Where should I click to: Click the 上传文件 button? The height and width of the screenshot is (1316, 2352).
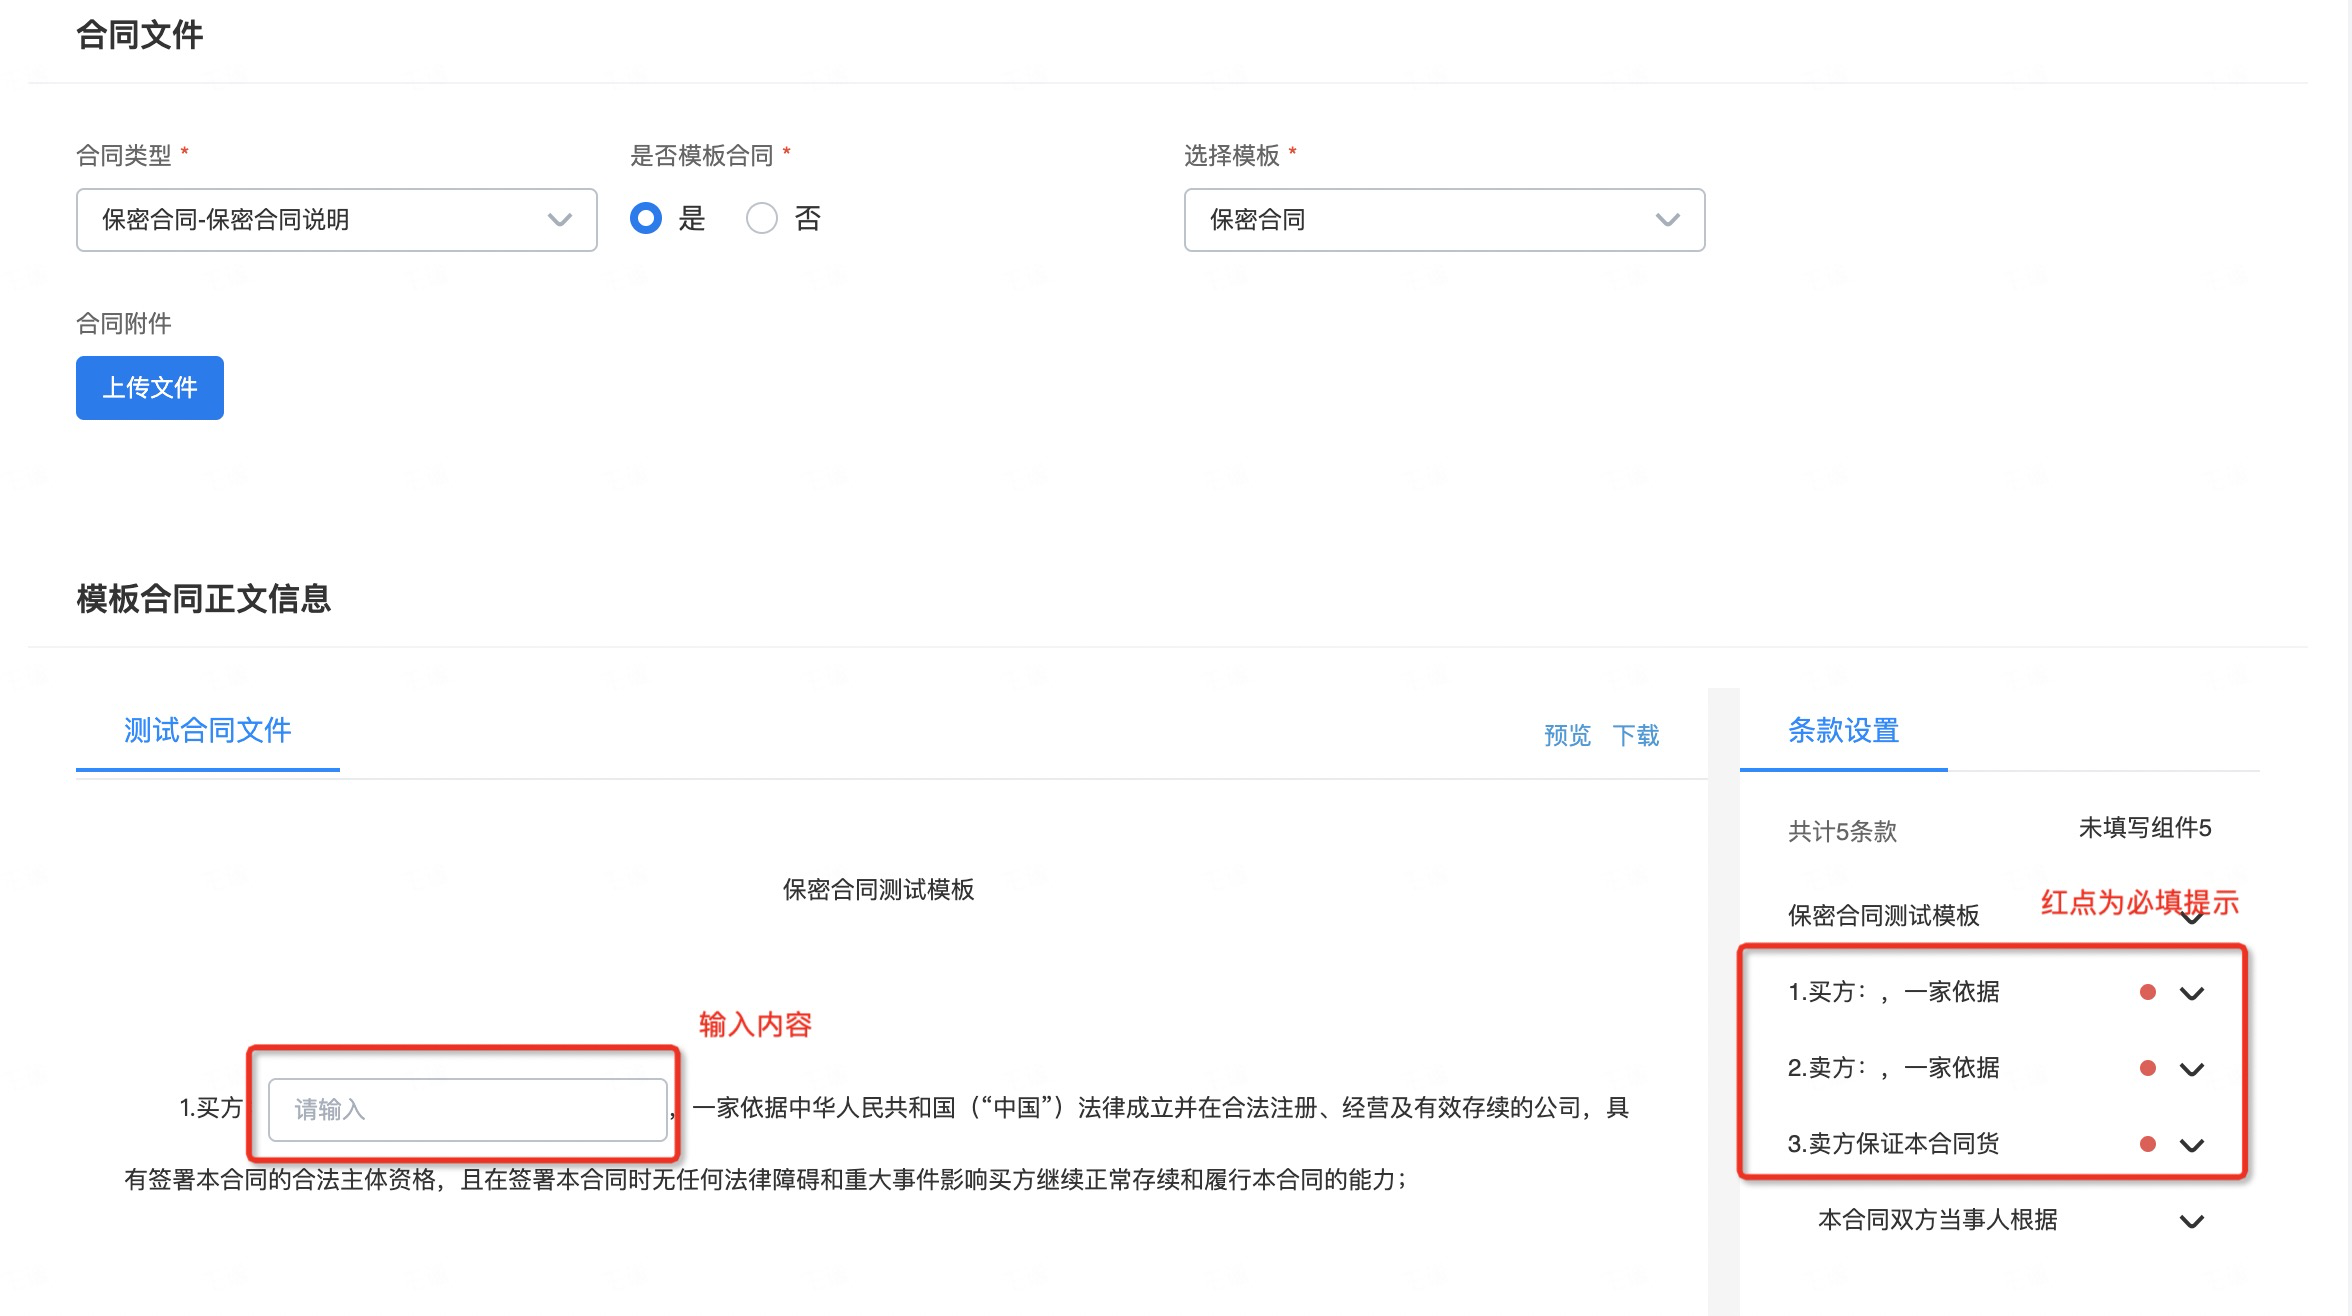pyautogui.click(x=150, y=388)
